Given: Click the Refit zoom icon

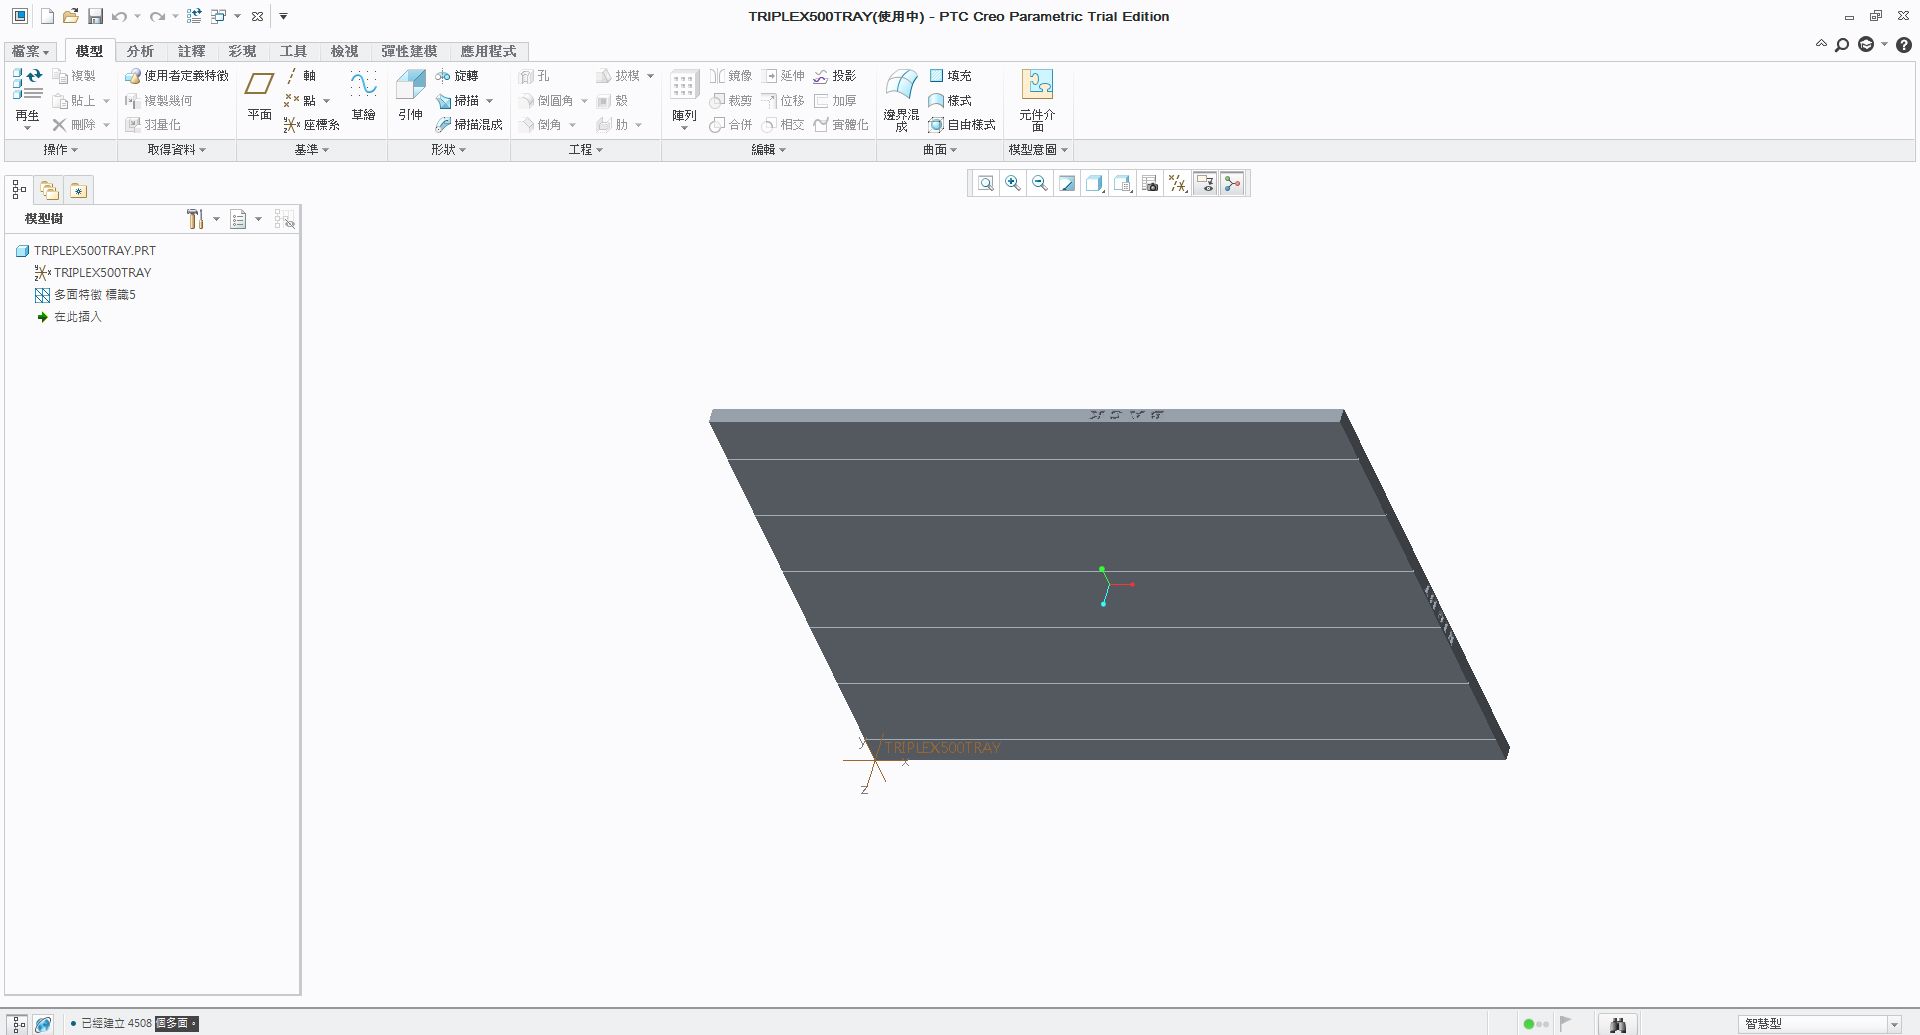Looking at the screenshot, I should coord(986,183).
